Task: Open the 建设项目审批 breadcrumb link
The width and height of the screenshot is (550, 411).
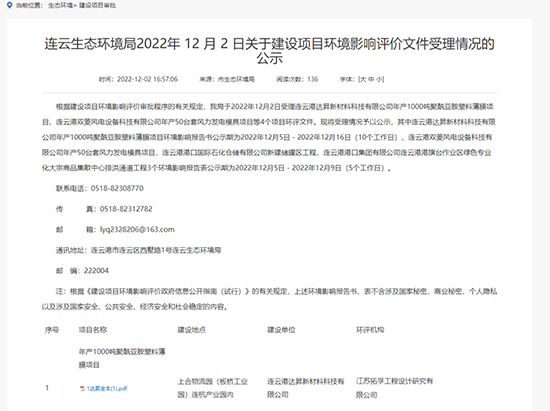Action: (97, 6)
